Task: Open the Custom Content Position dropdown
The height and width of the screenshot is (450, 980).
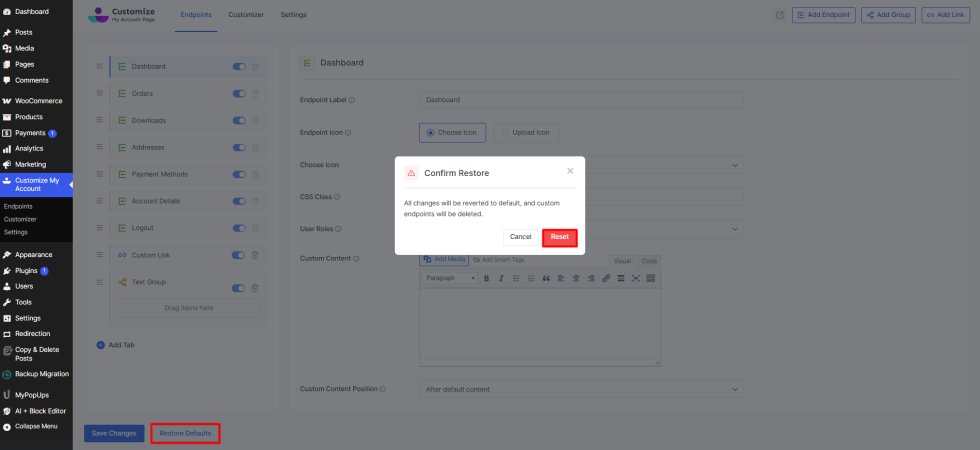Action: point(581,389)
